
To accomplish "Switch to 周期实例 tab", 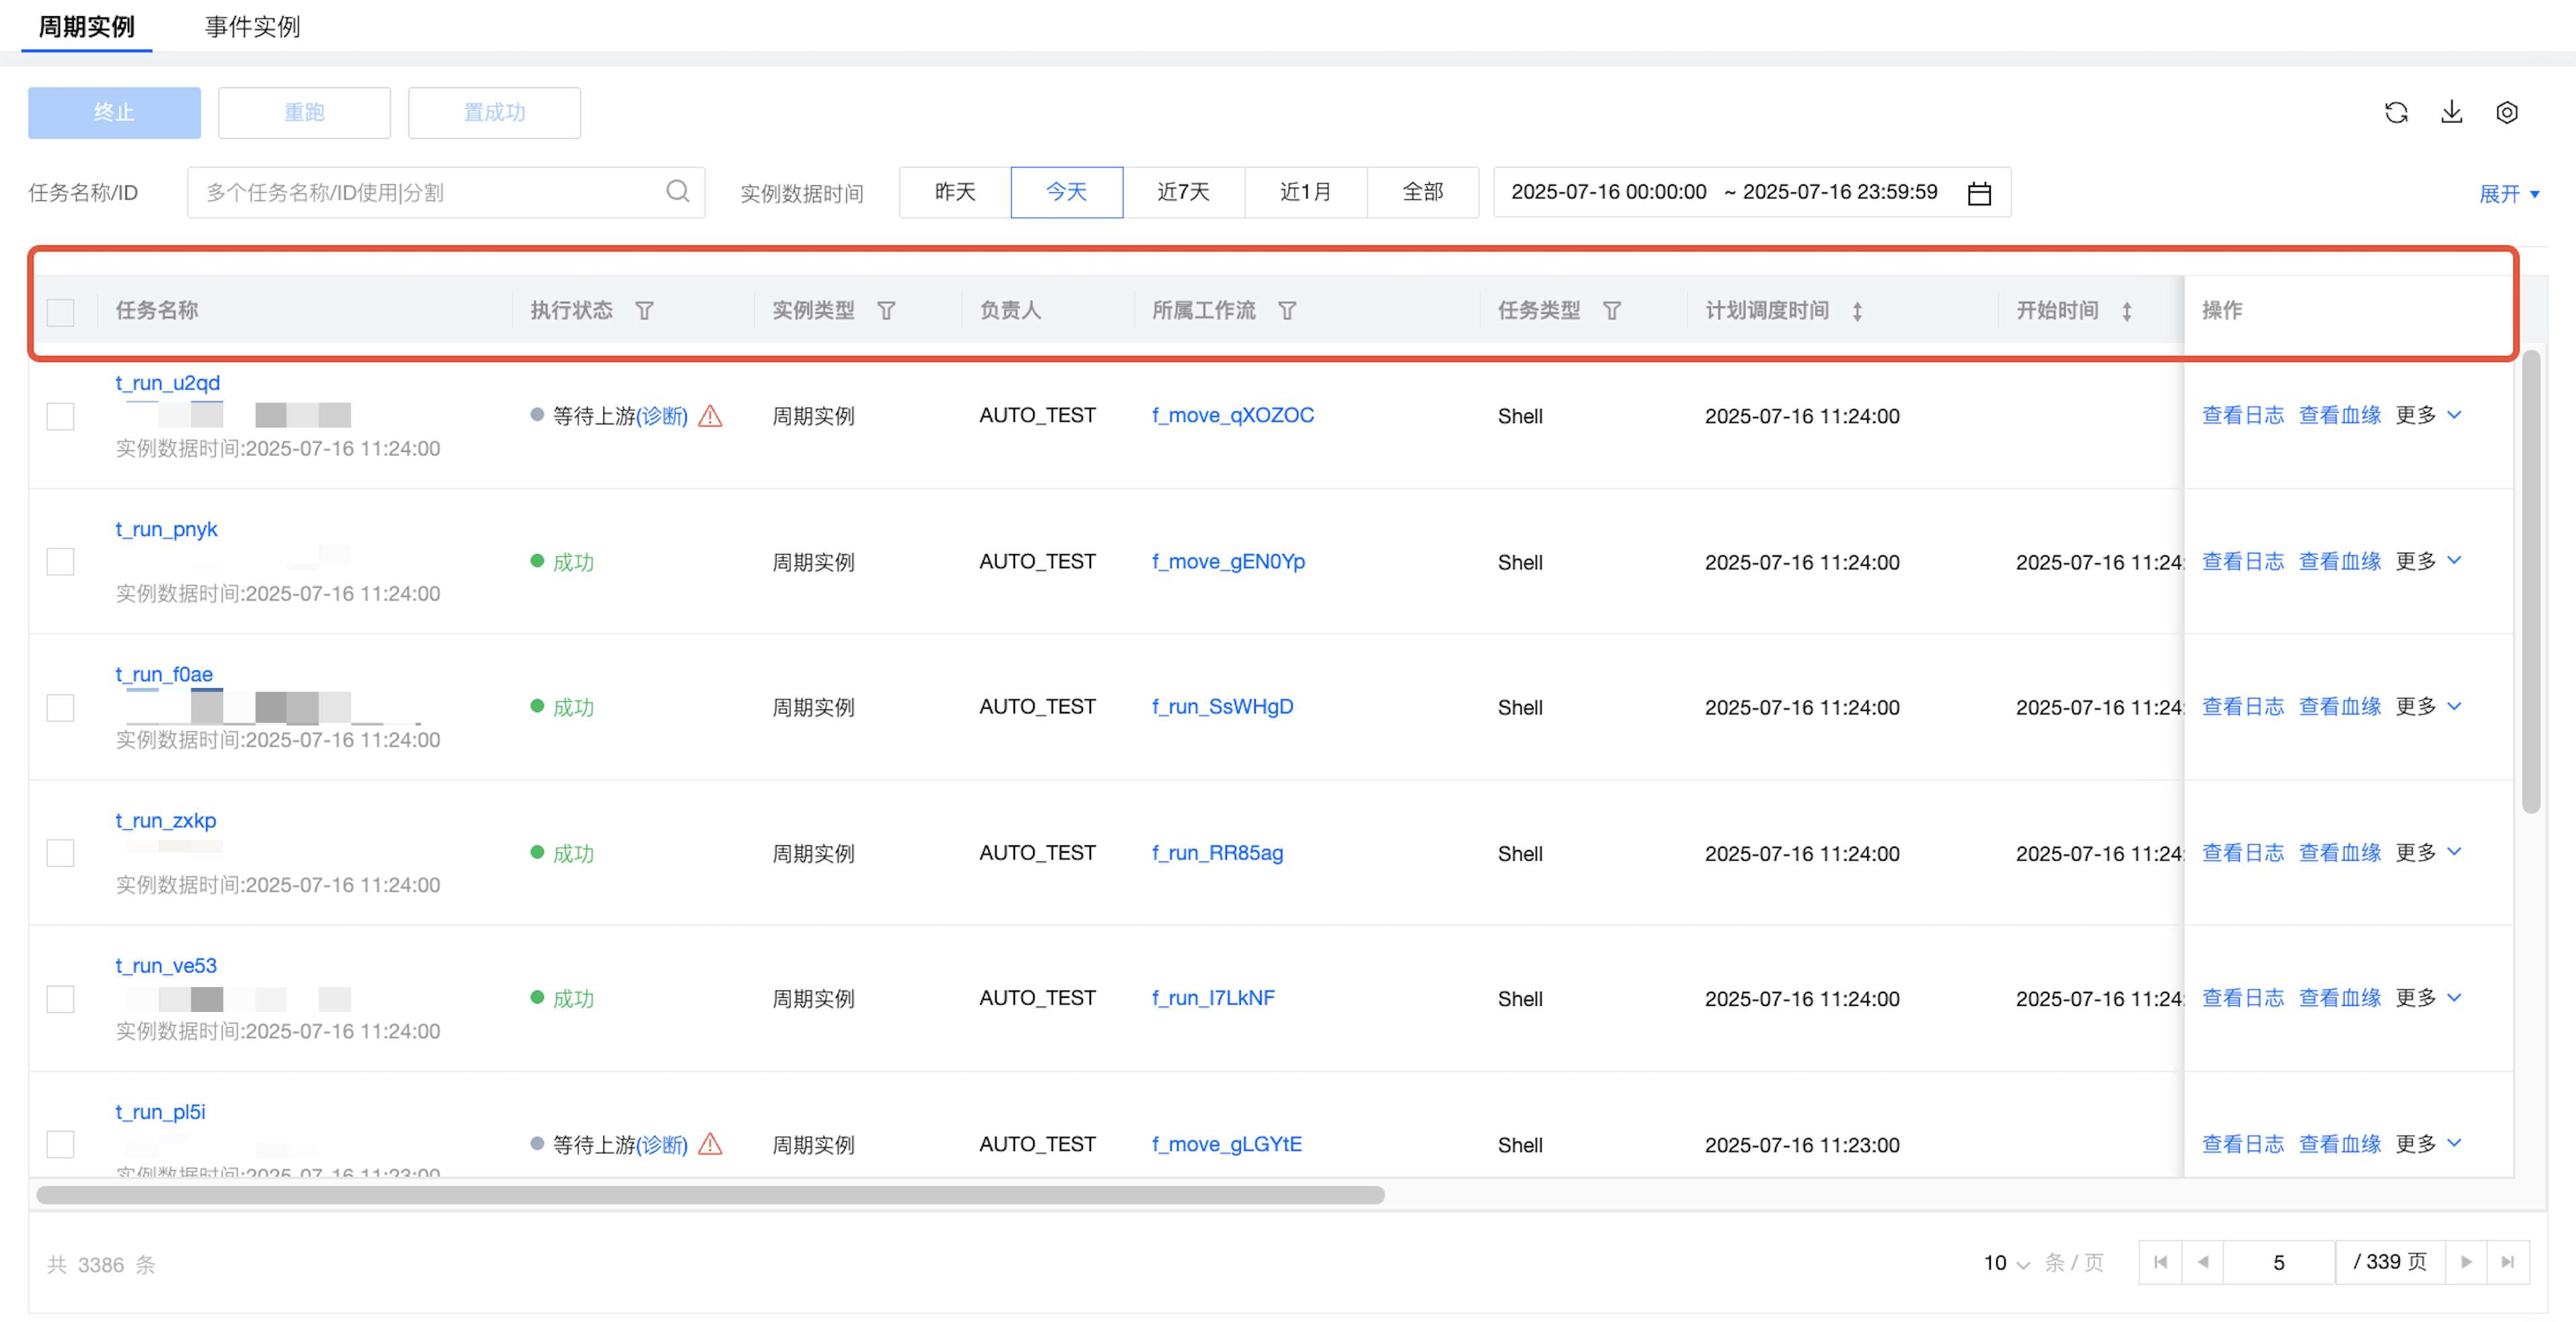I will 87,27.
